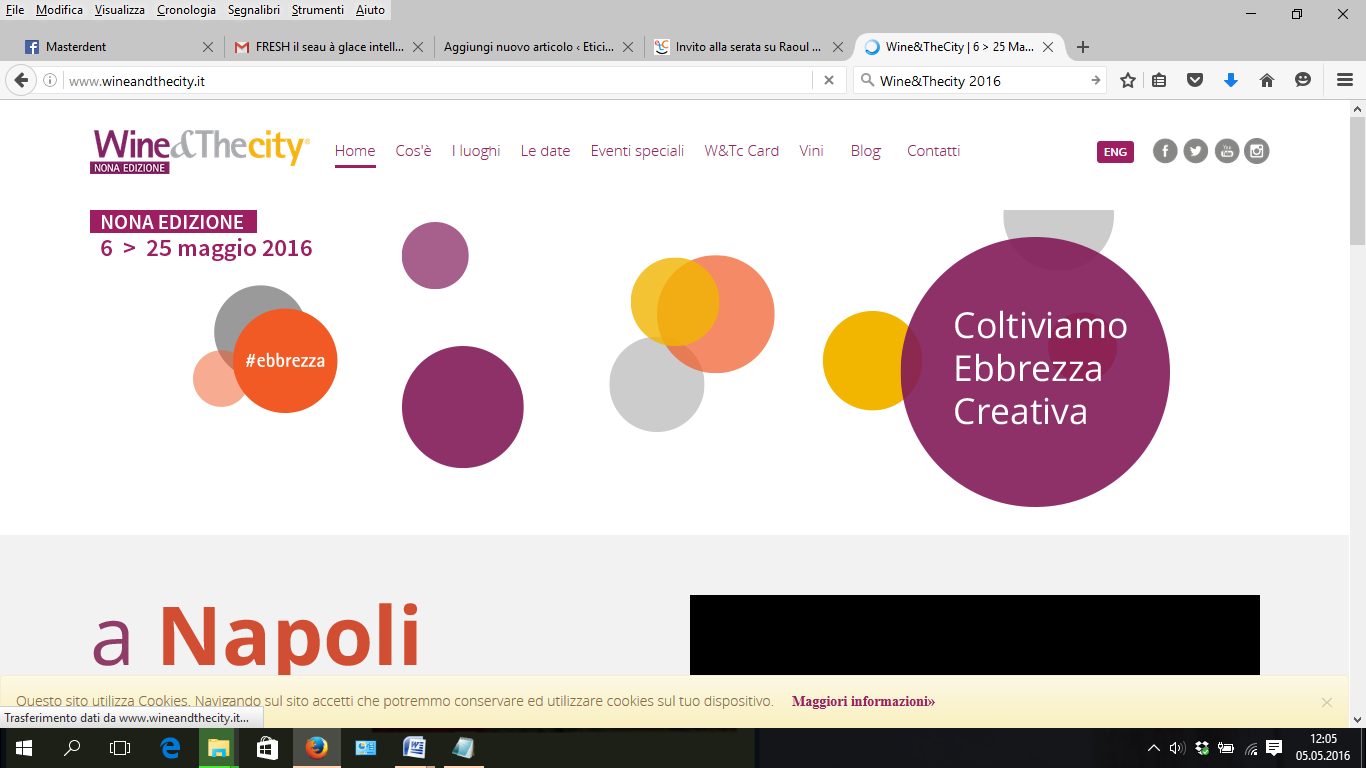Go to the Cos'è page
This screenshot has width=1366, height=768.
coord(413,151)
